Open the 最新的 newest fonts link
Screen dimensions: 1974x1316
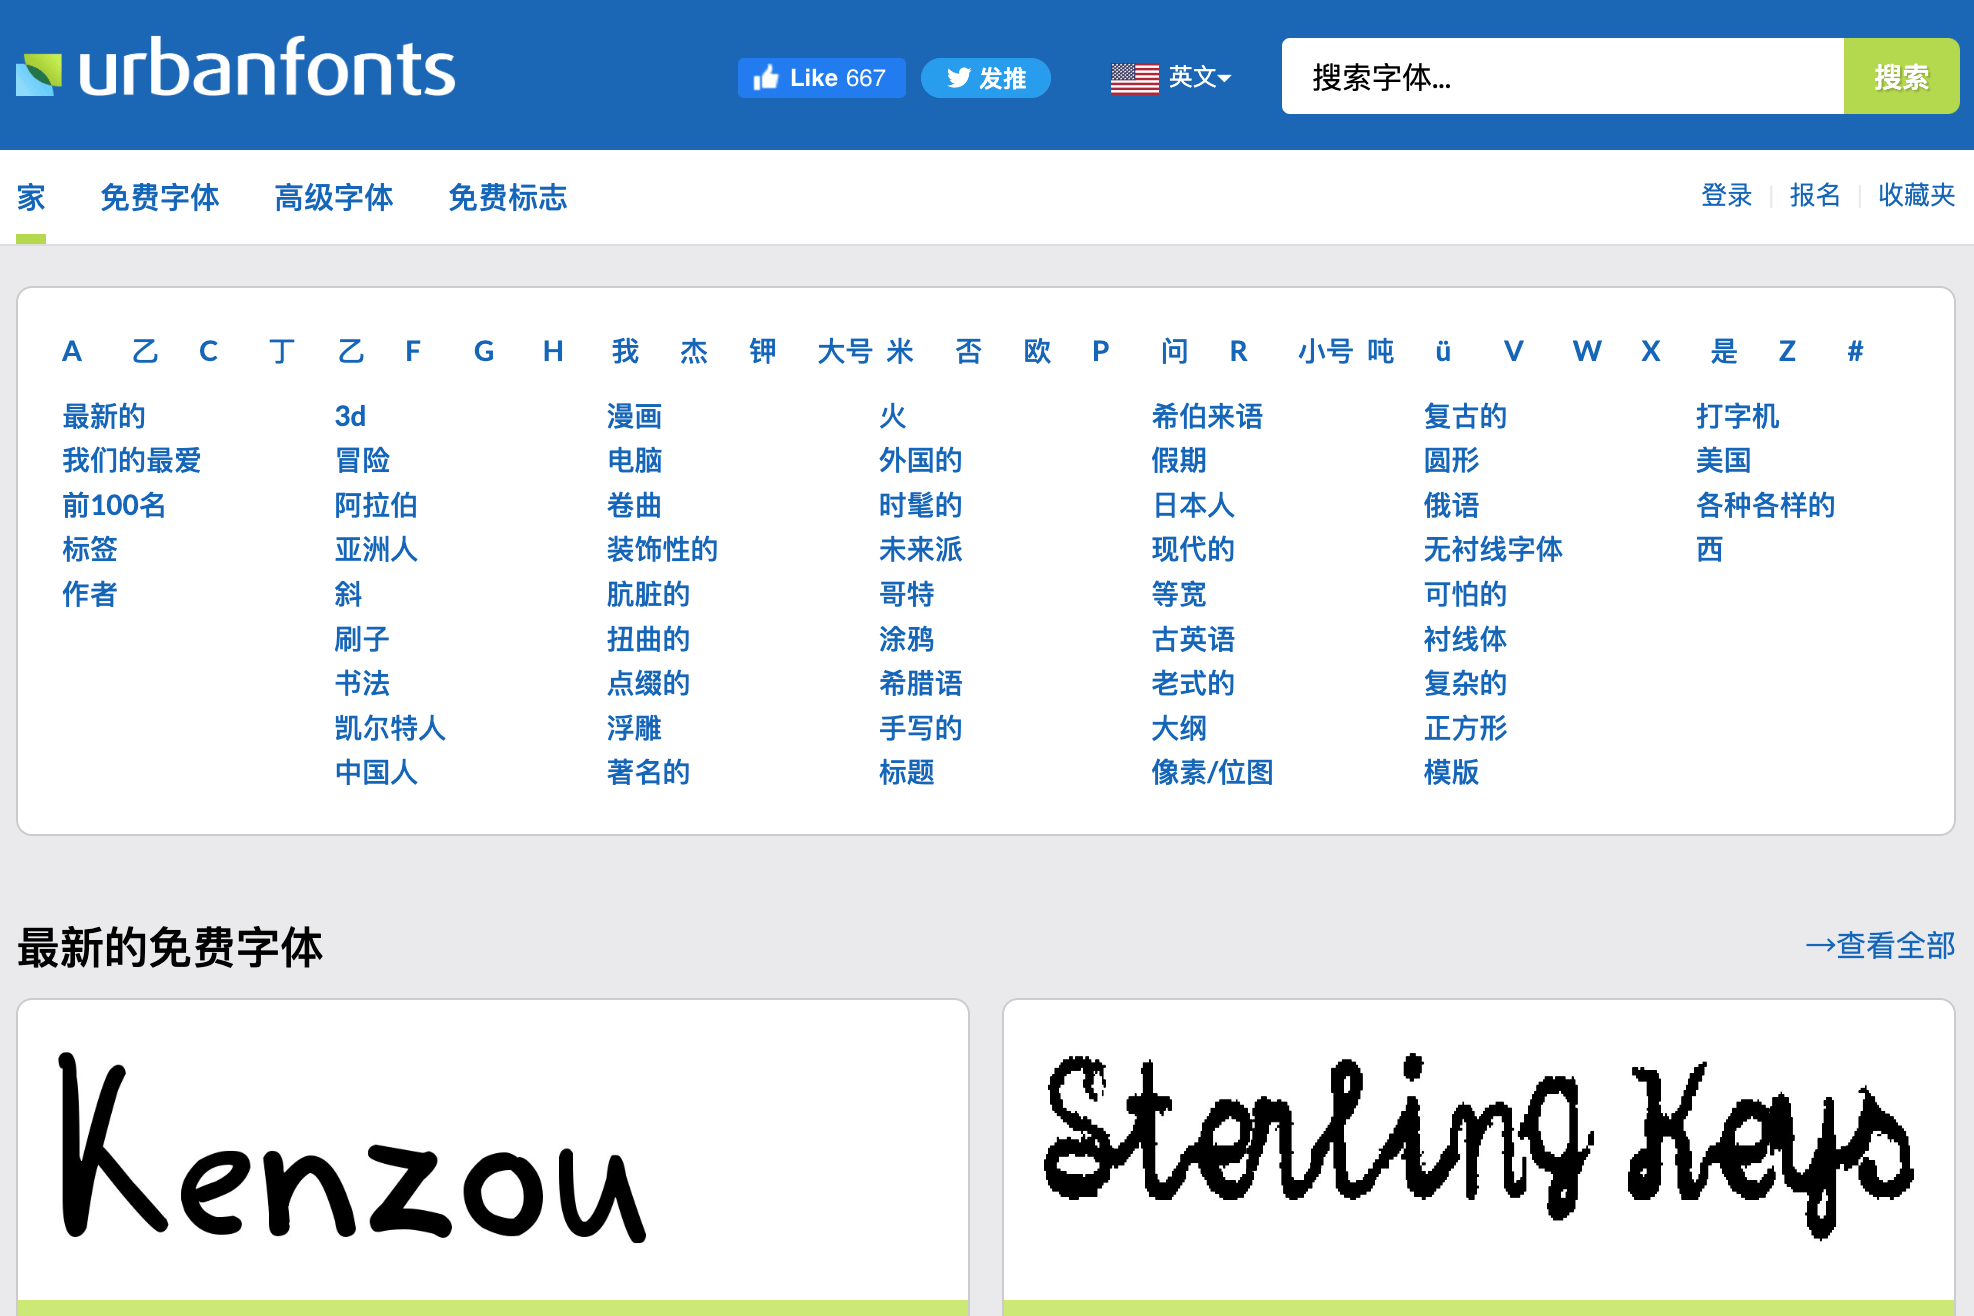(x=104, y=416)
